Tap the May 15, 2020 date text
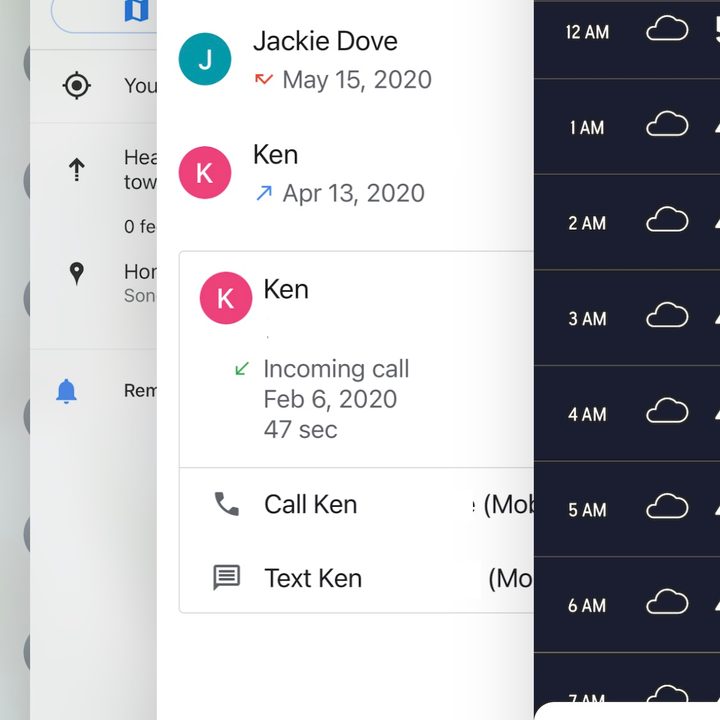The height and width of the screenshot is (720, 720). pos(357,79)
